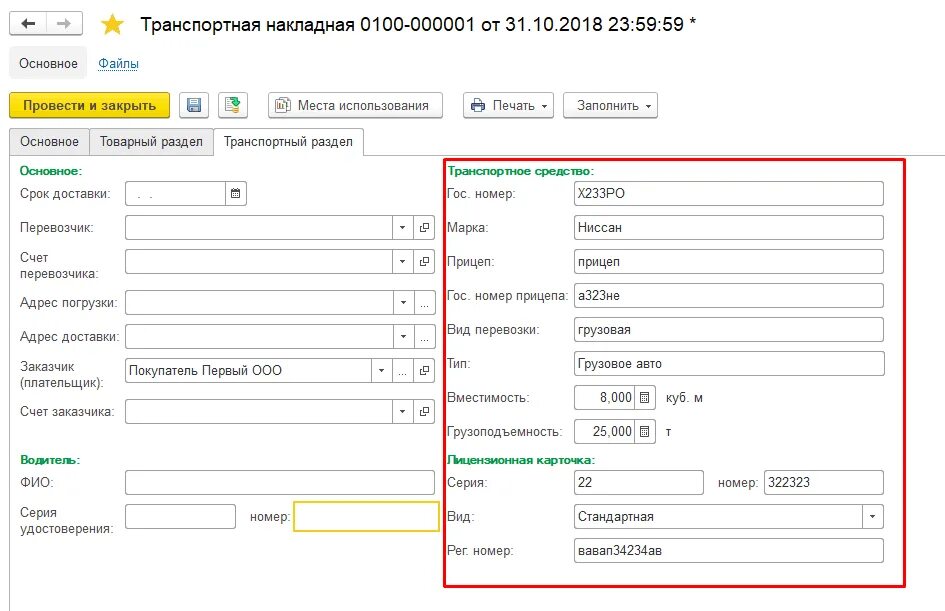Click the Стандартная license type field

point(718,516)
